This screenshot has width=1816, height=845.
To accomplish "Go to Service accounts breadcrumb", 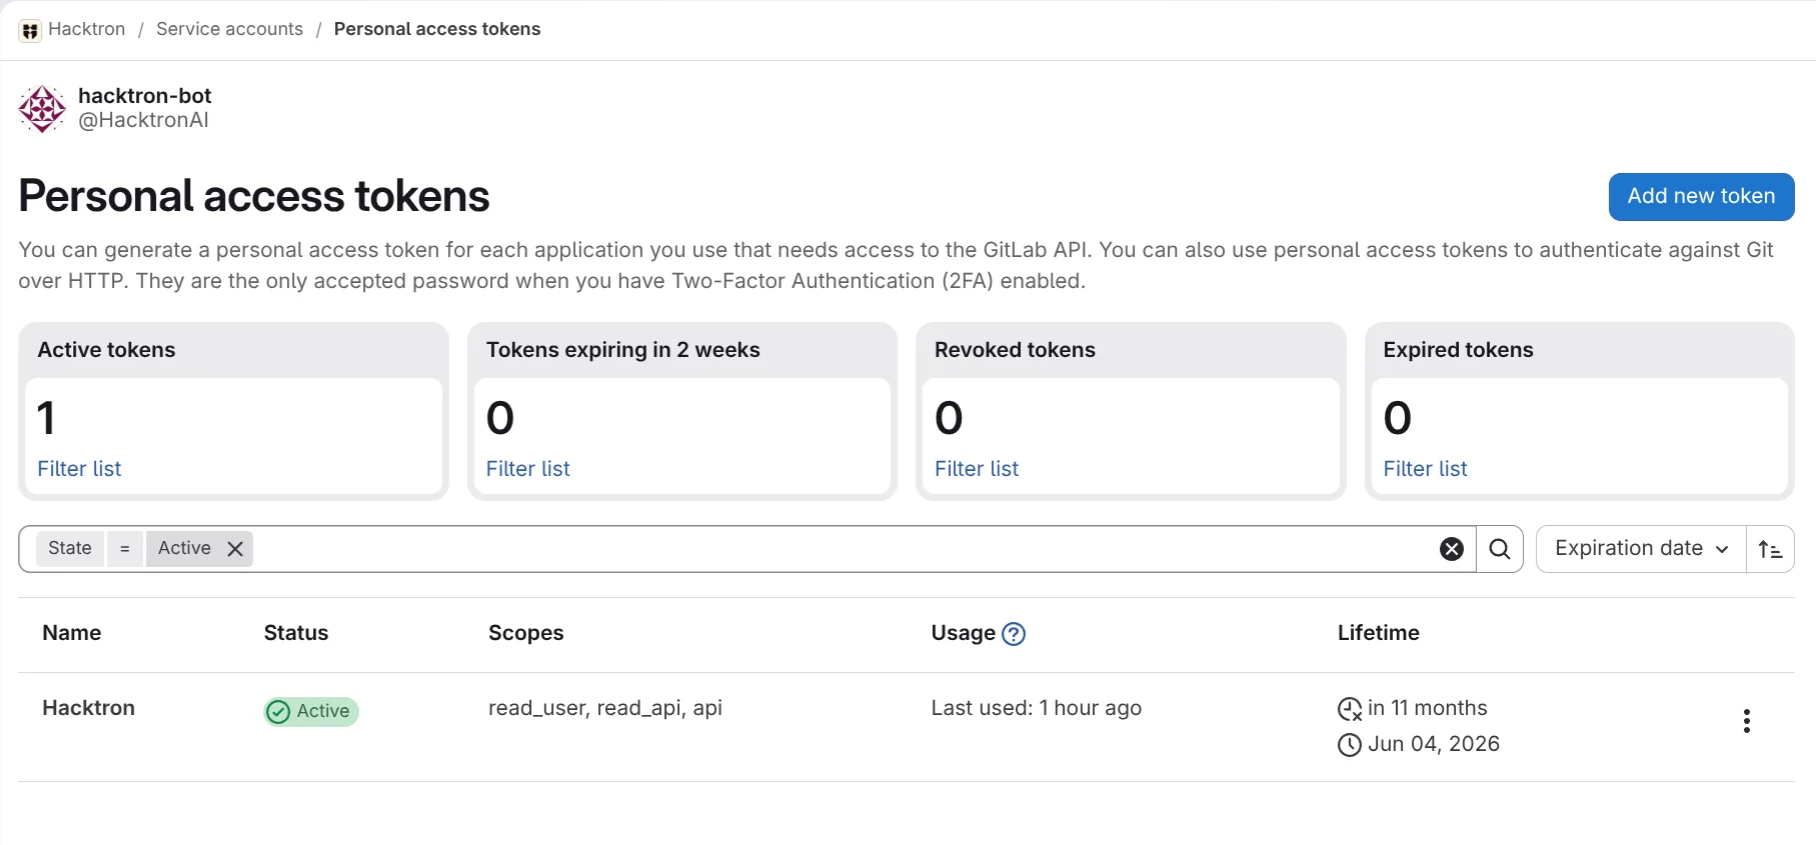I will pos(229,29).
